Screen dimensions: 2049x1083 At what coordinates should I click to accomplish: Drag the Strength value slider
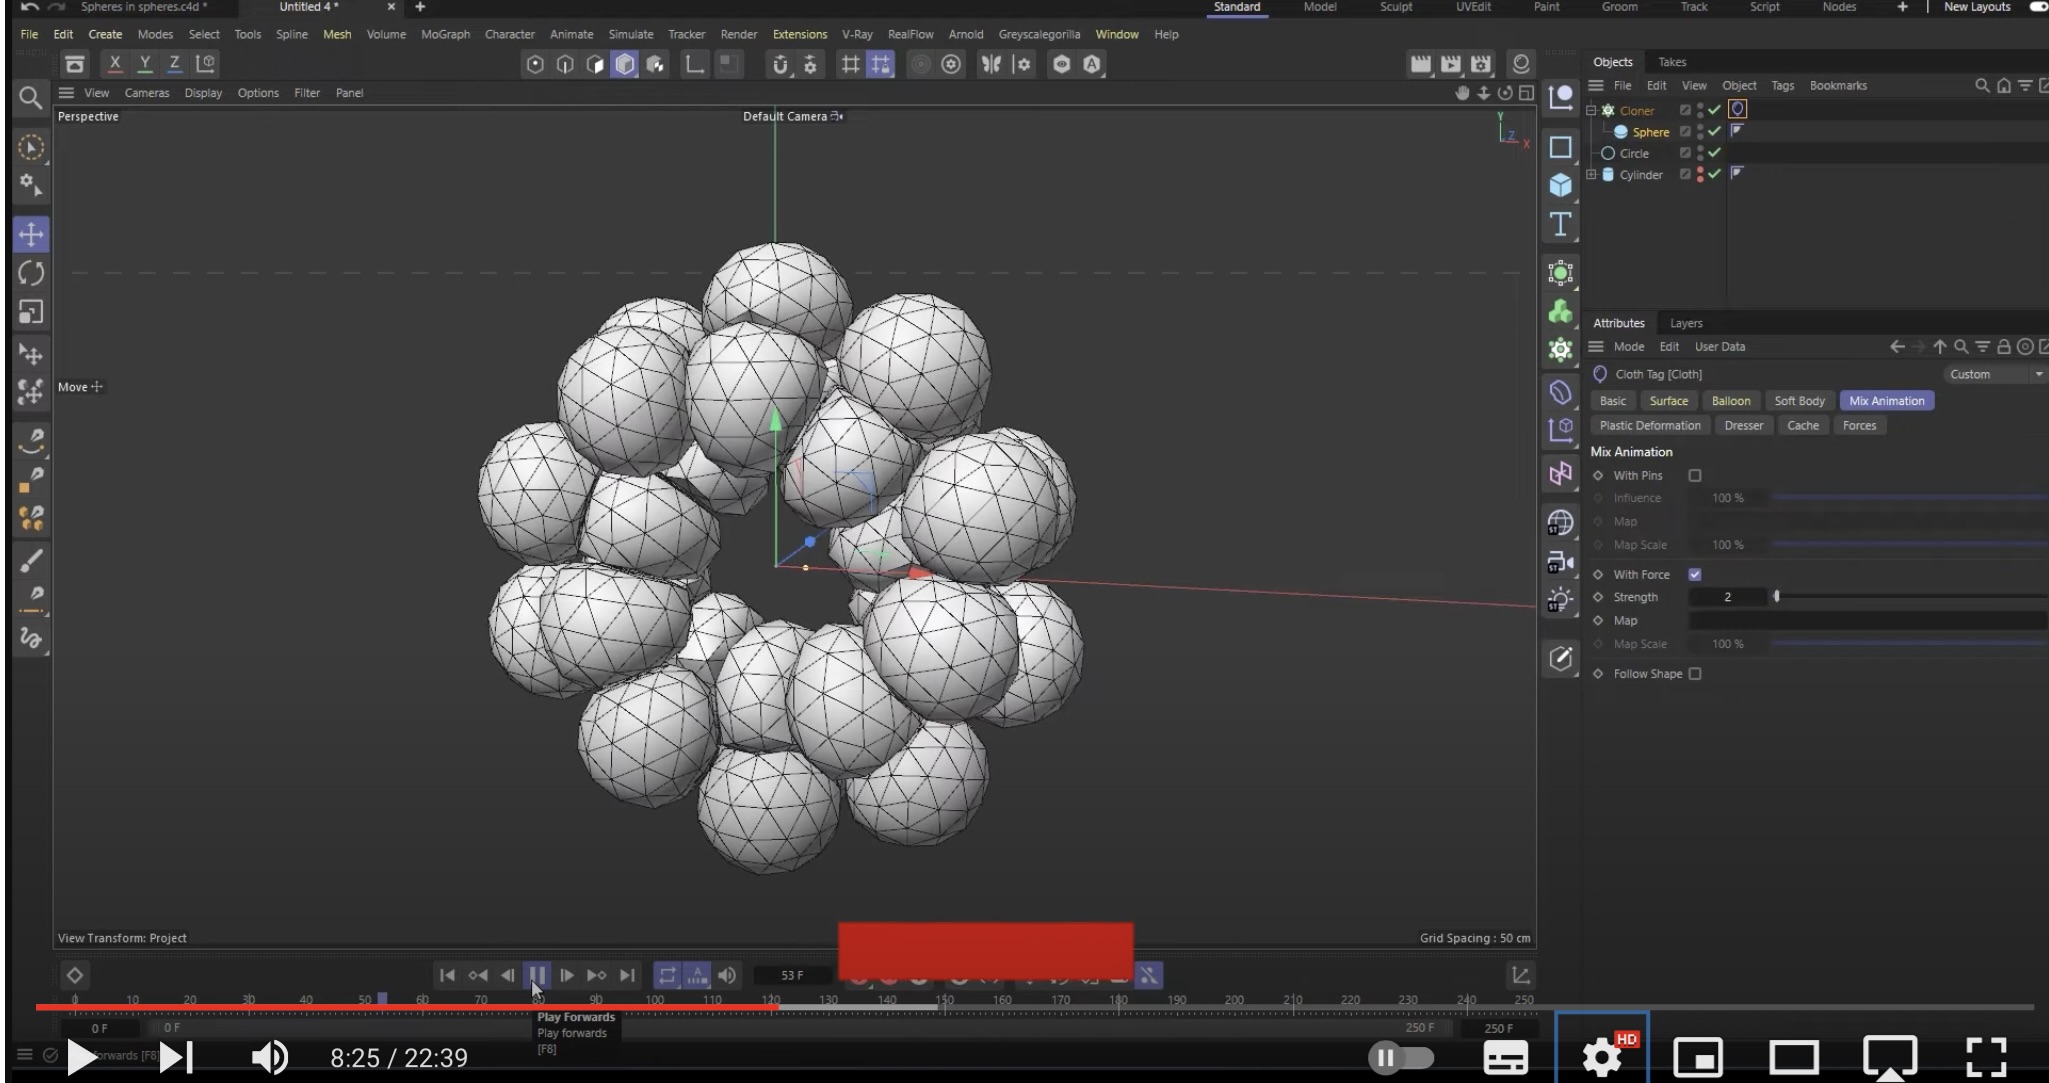click(x=1777, y=596)
